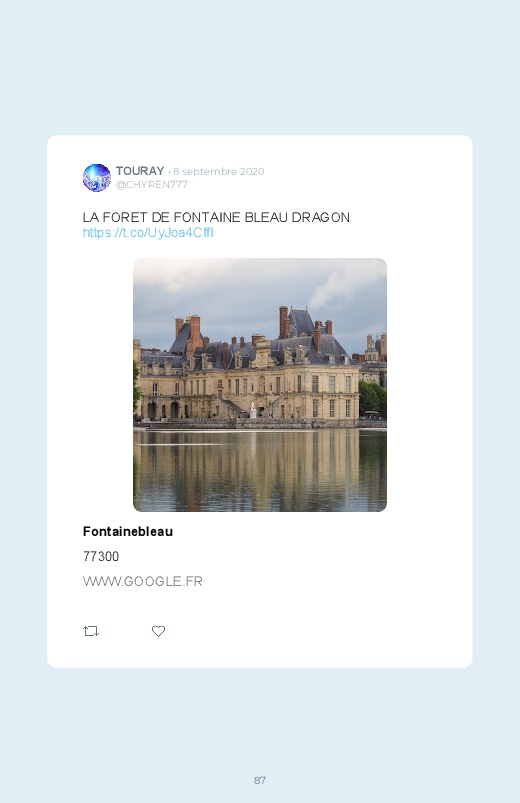Open the TOURAY profile avatar

click(x=97, y=178)
